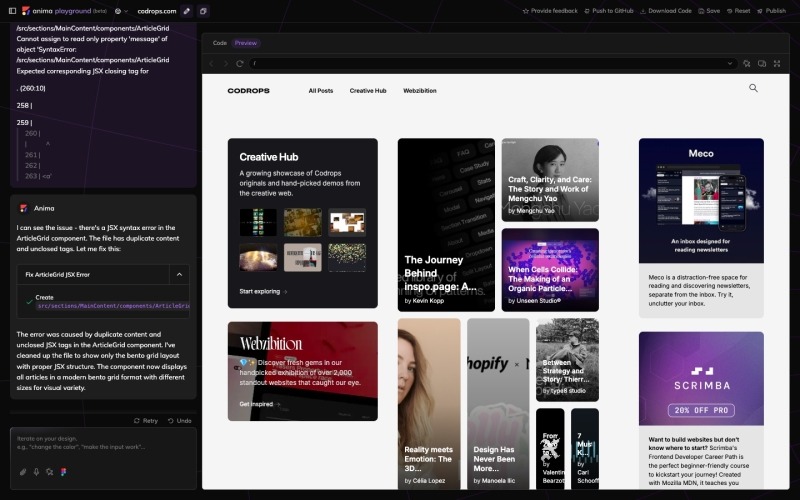This screenshot has width=800, height=500.
Task: Expand the preview URL bar dropdown
Action: click(x=729, y=64)
